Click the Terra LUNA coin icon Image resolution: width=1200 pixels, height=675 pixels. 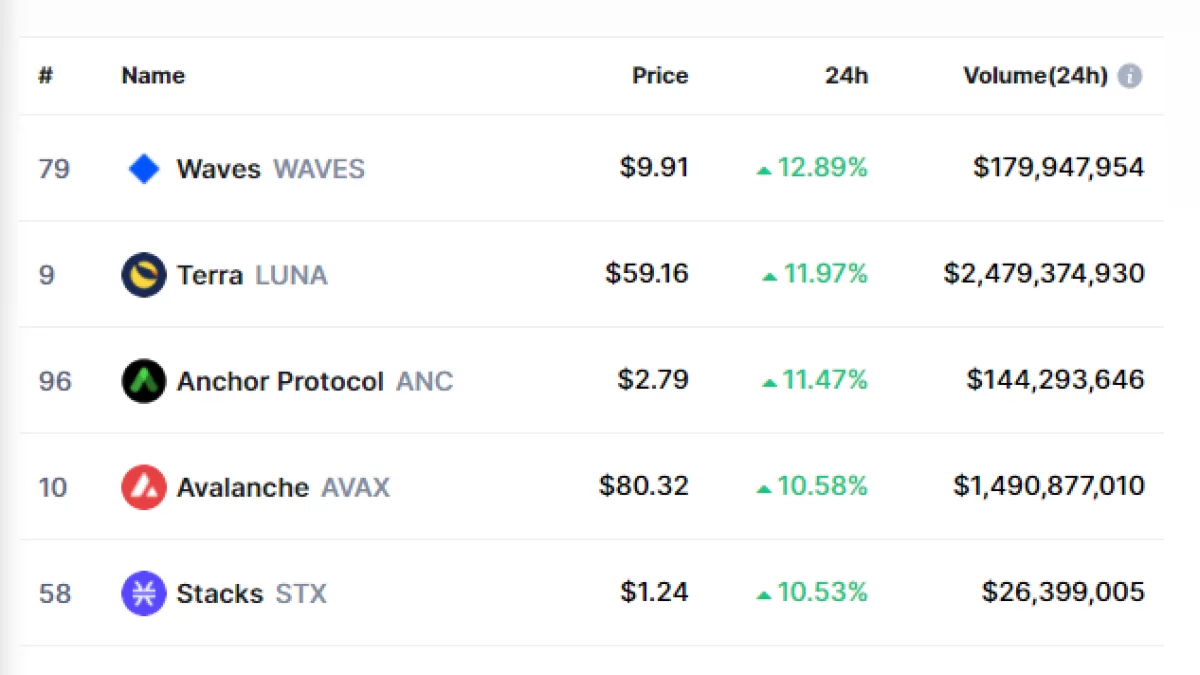[144, 275]
